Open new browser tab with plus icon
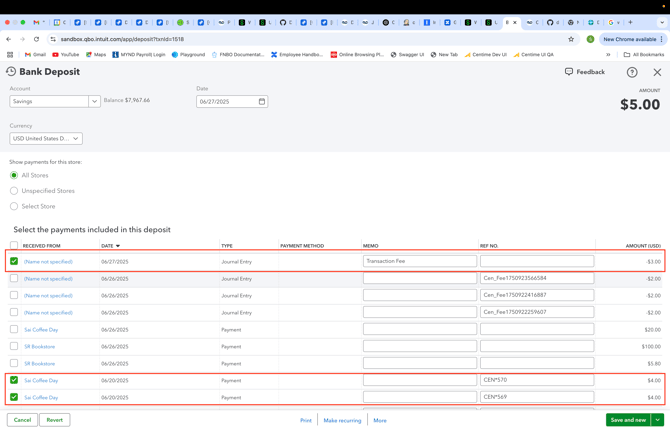This screenshot has height=433, width=670. 630,22
